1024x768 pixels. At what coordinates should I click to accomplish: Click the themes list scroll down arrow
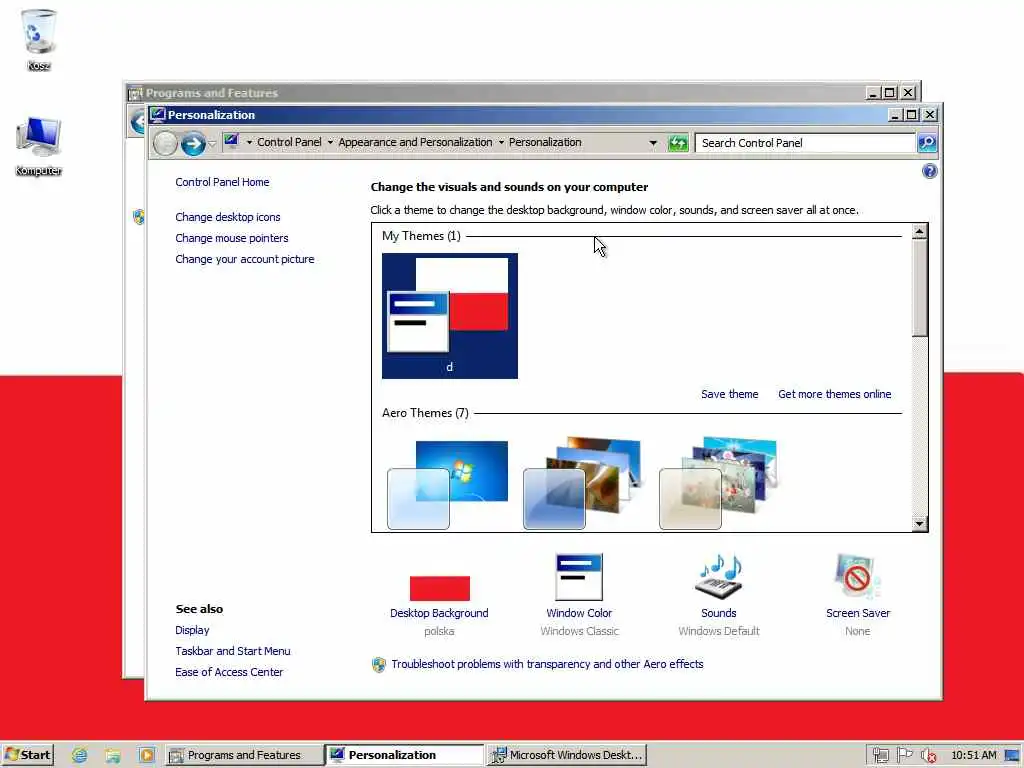tap(920, 523)
